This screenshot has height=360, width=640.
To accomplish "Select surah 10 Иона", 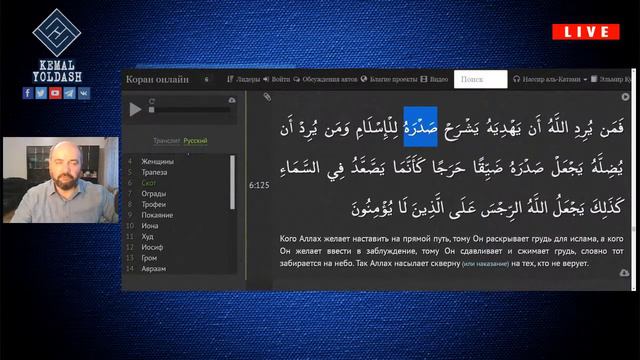I will click(150, 226).
